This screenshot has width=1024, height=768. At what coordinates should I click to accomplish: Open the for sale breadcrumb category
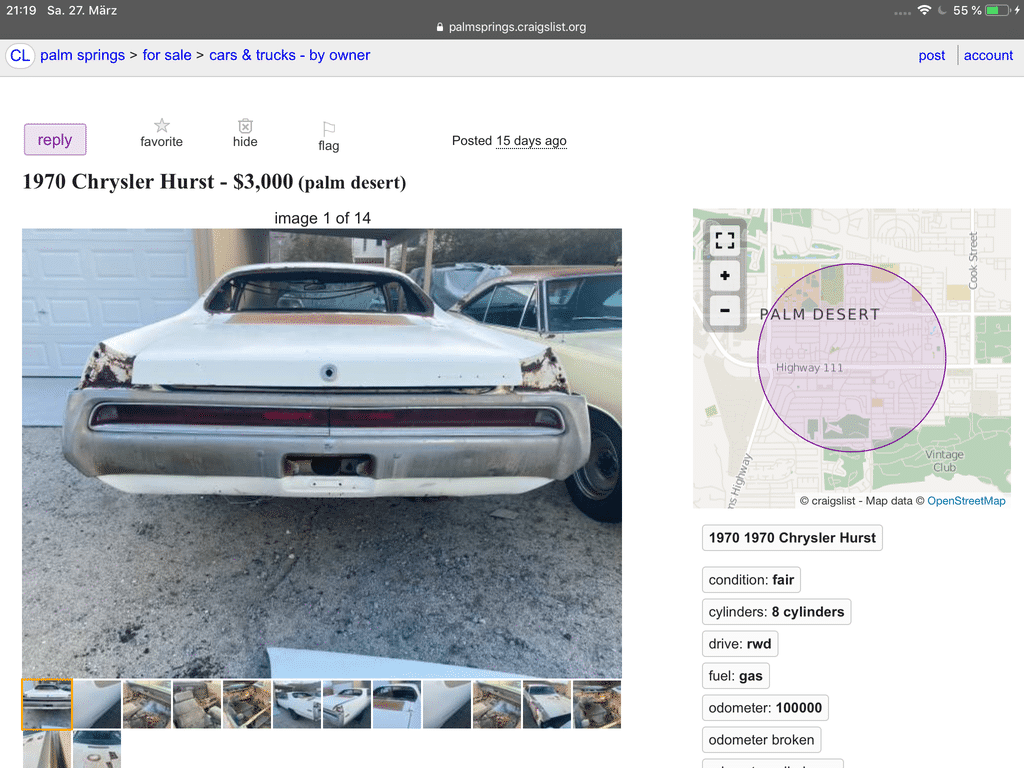(167, 56)
